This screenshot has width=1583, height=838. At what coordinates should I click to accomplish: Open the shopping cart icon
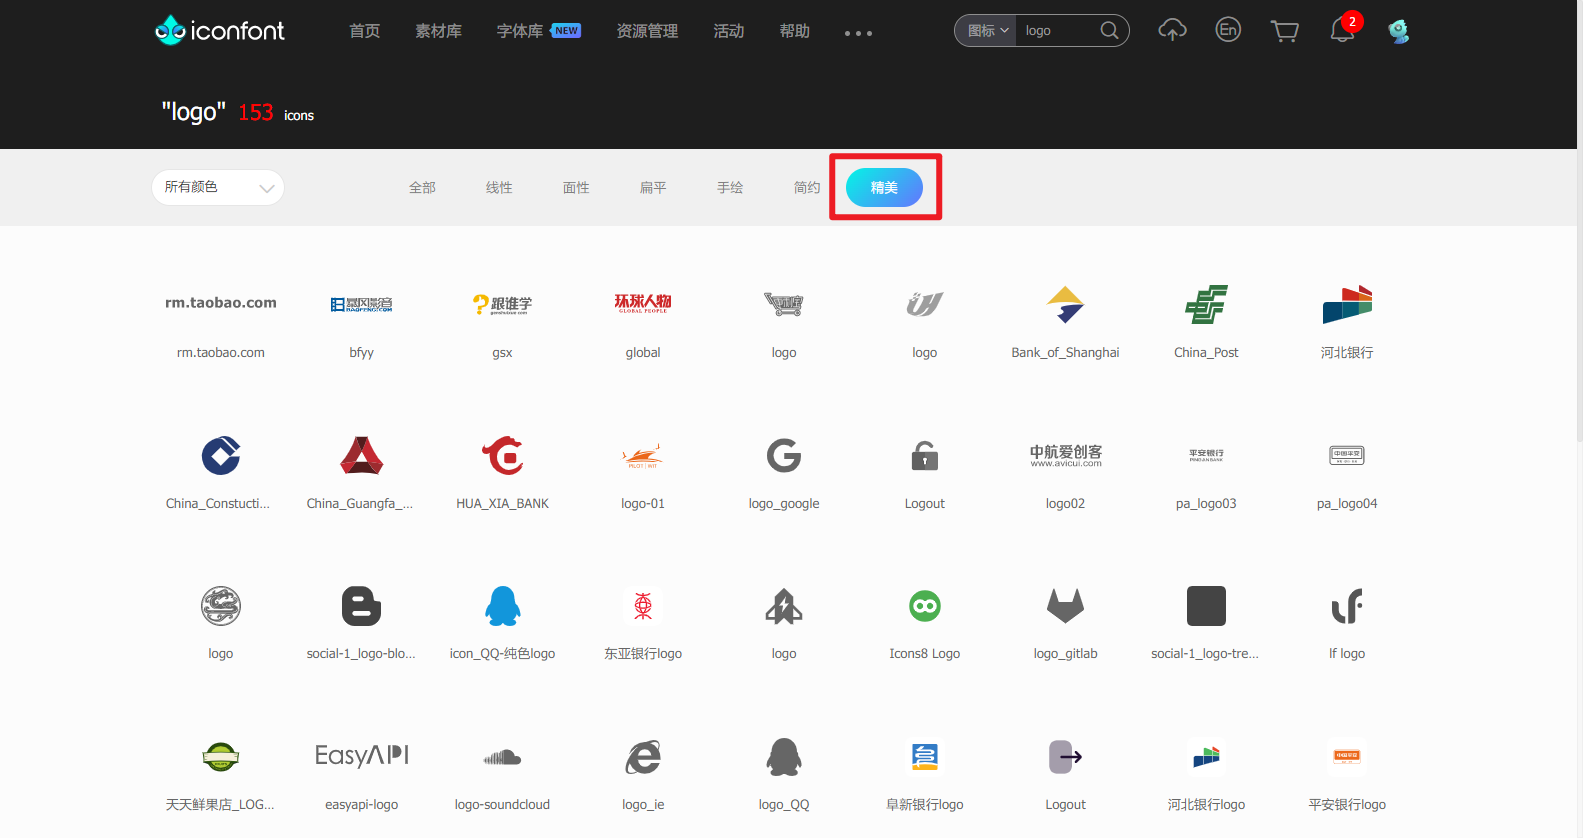[x=1285, y=31]
